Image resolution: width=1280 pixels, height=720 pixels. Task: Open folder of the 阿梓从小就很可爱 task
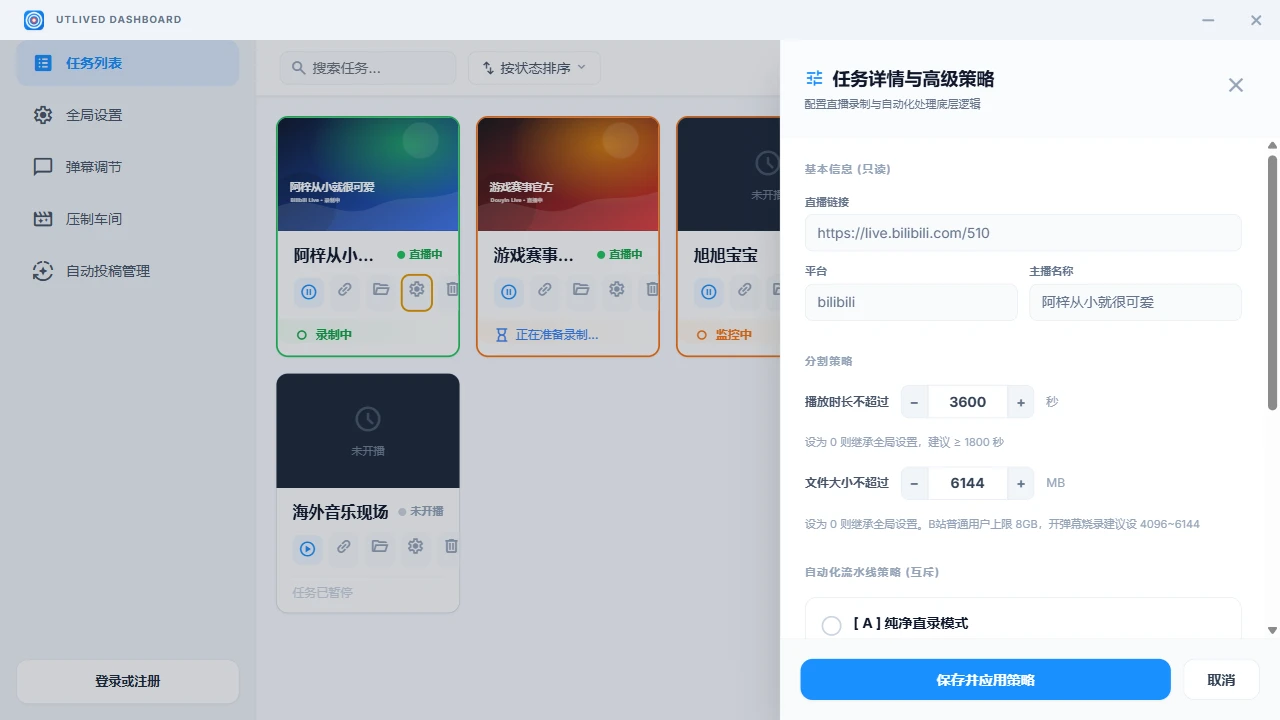point(381,291)
